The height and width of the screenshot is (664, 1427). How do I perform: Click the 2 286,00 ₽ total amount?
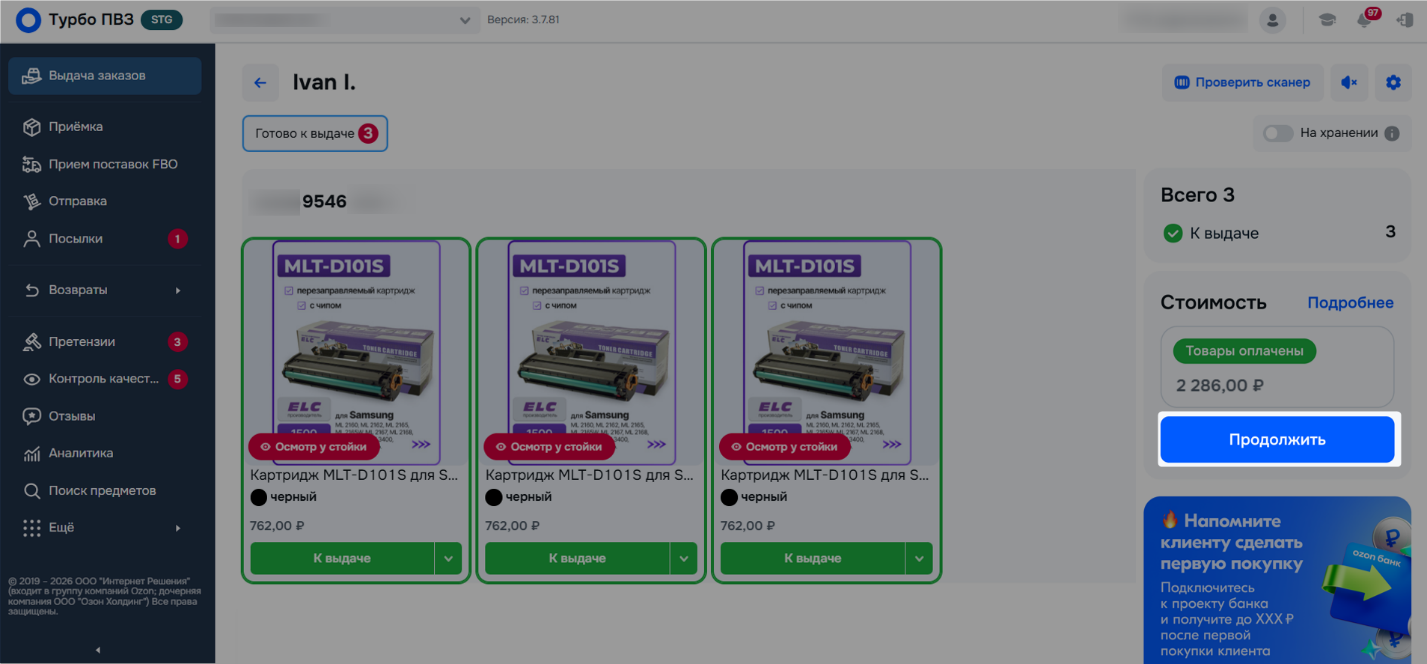(1219, 385)
